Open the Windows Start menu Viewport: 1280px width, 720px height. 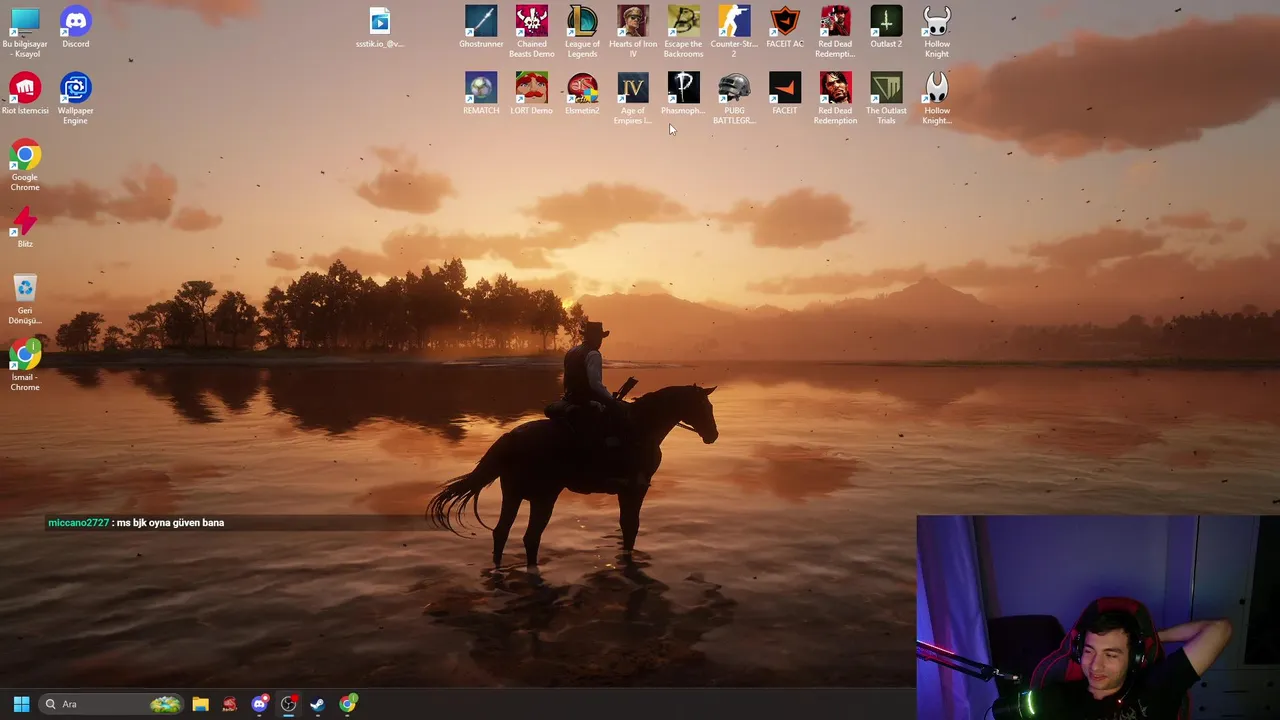(21, 704)
